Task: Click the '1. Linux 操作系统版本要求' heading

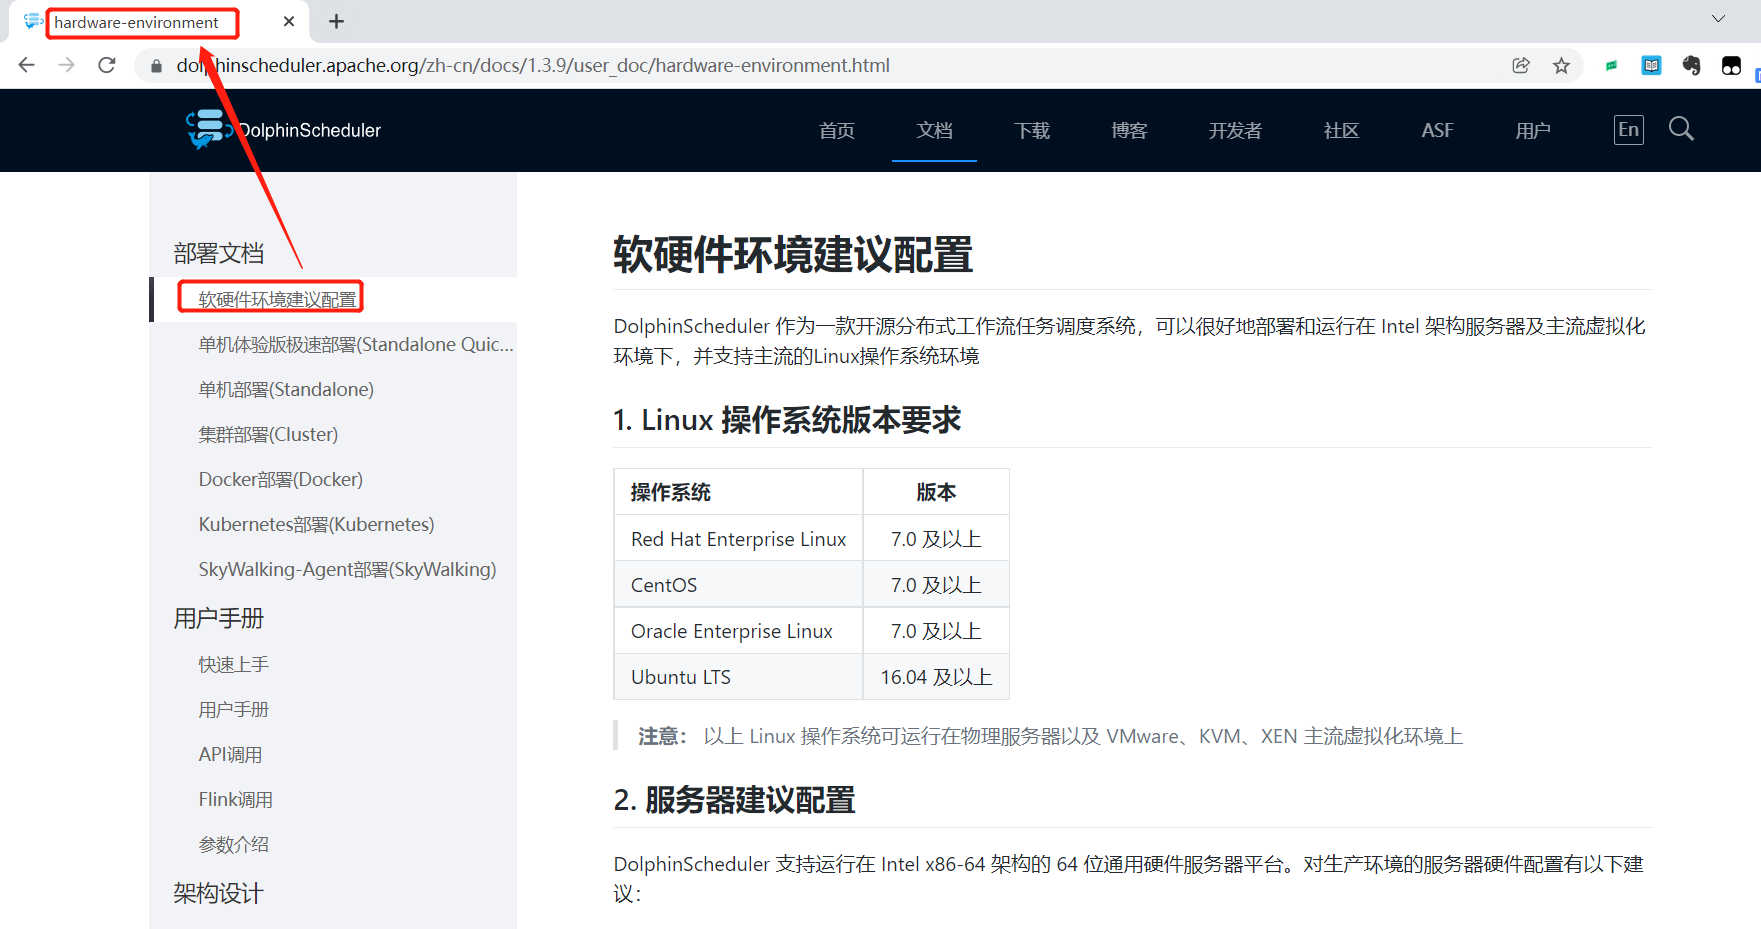Action: [787, 420]
